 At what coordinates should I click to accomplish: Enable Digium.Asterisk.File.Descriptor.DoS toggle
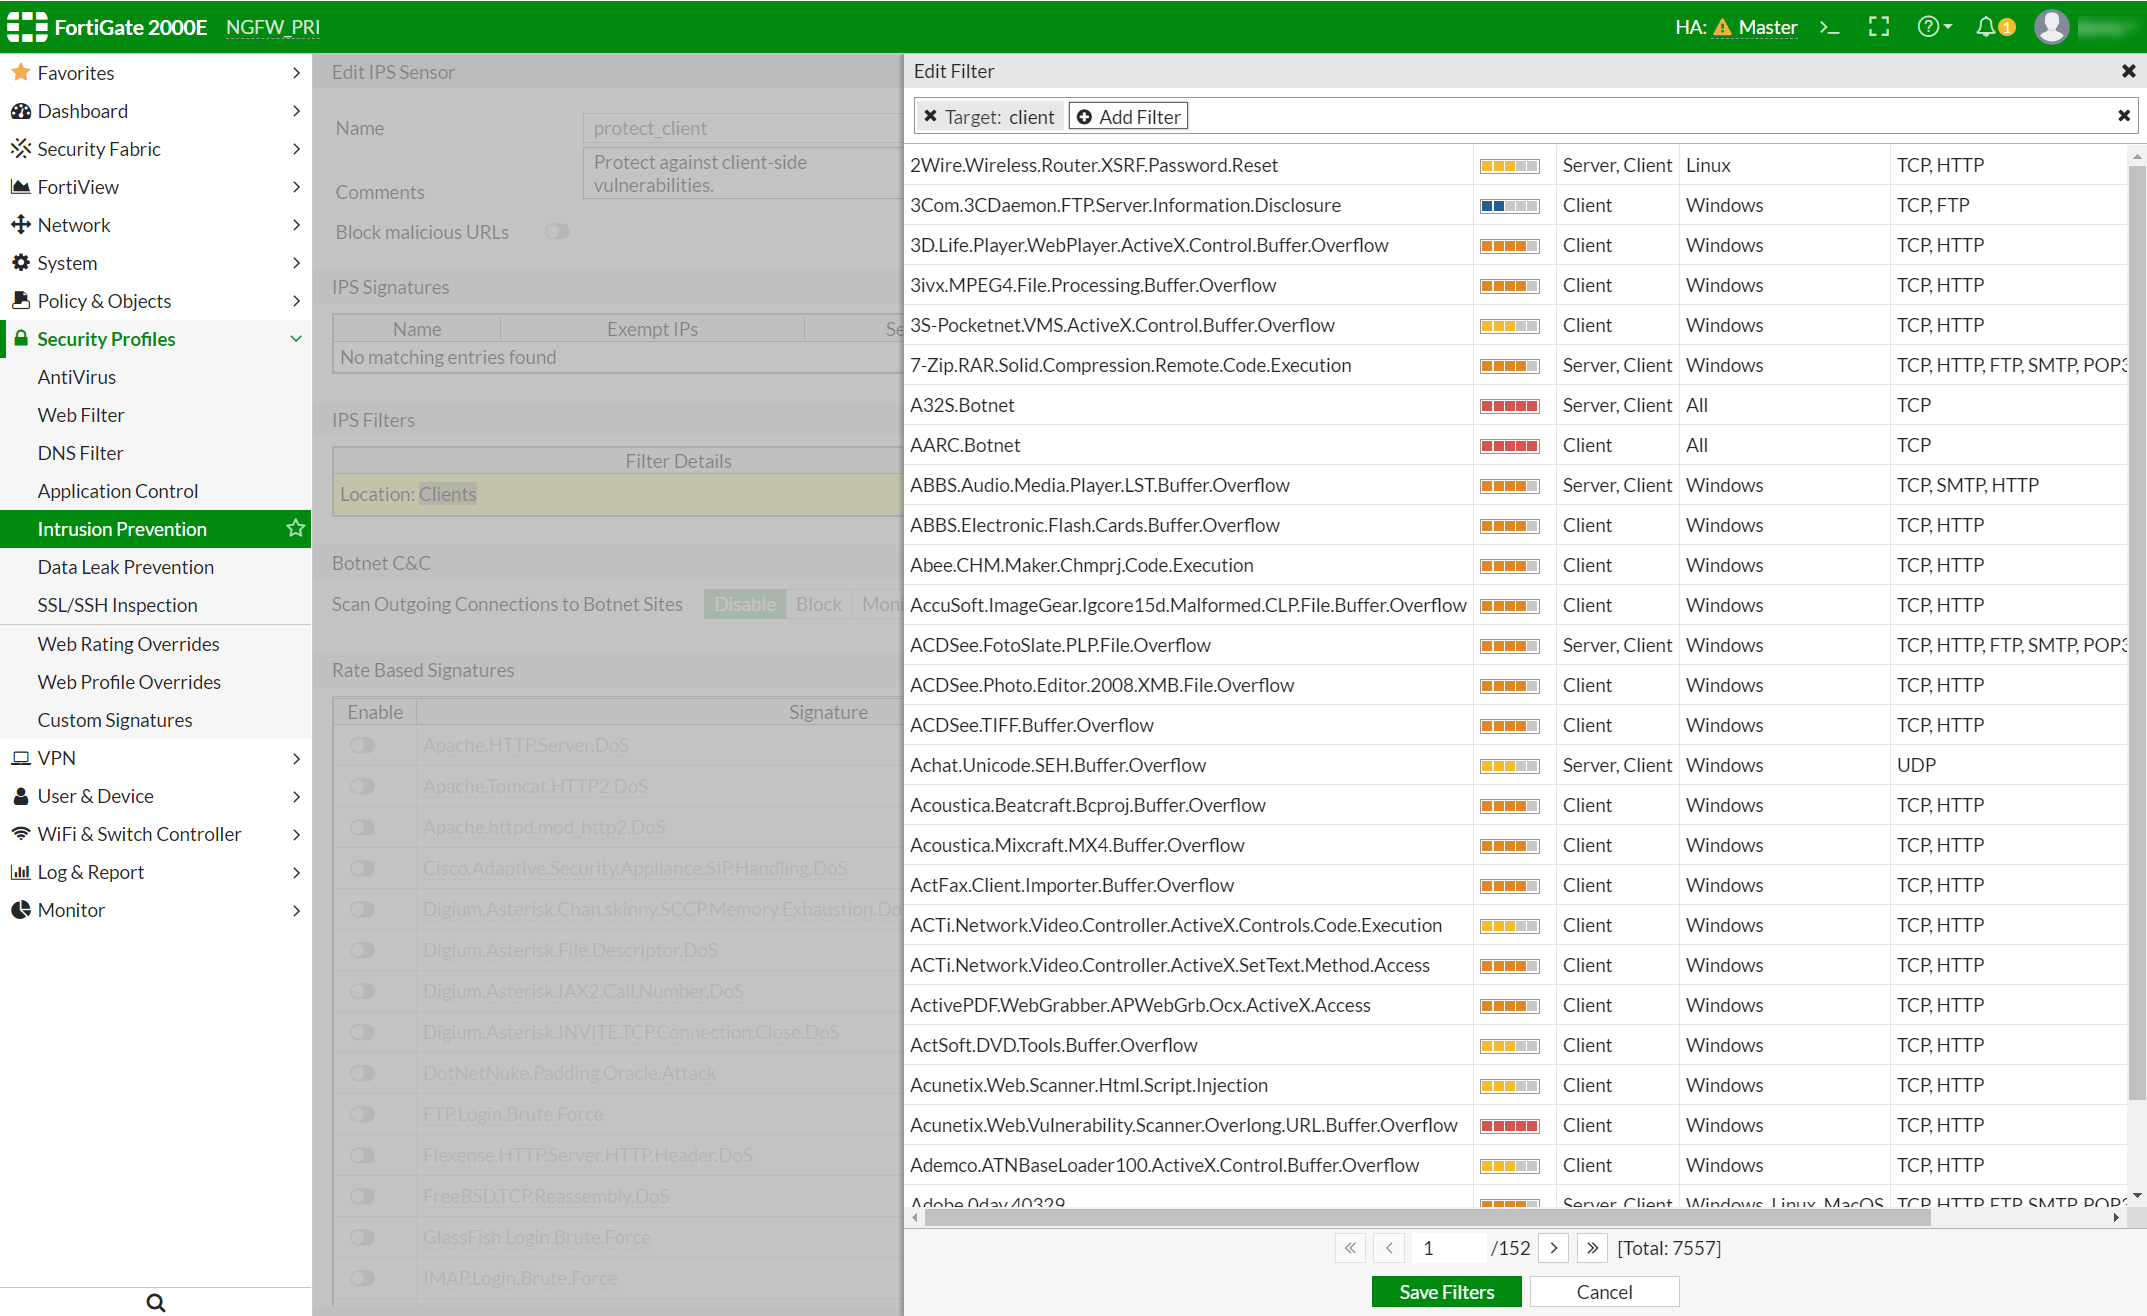(x=362, y=950)
